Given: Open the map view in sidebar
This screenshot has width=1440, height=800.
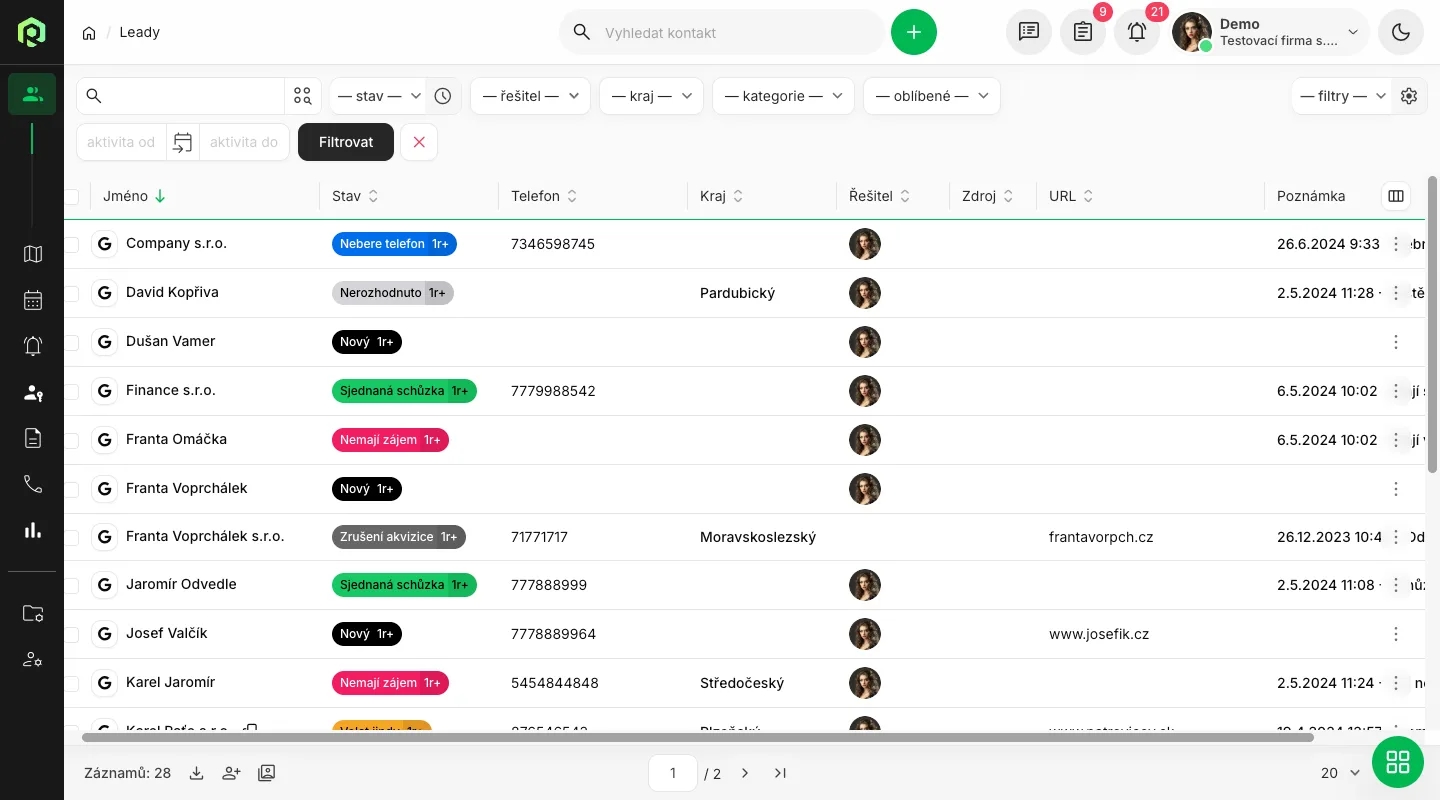Looking at the screenshot, I should 33,254.
